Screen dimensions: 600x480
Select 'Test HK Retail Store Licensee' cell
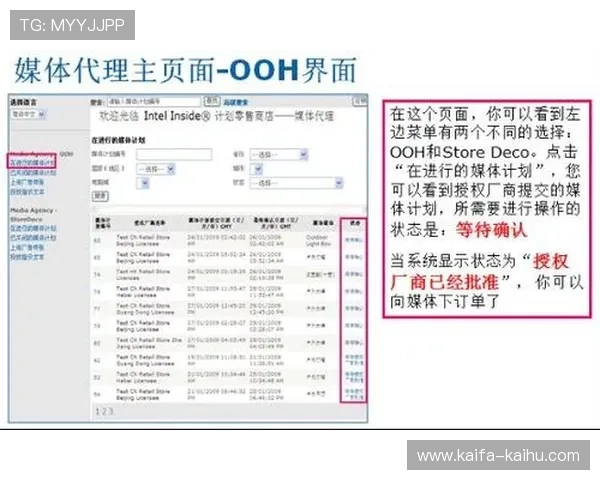pos(143,274)
